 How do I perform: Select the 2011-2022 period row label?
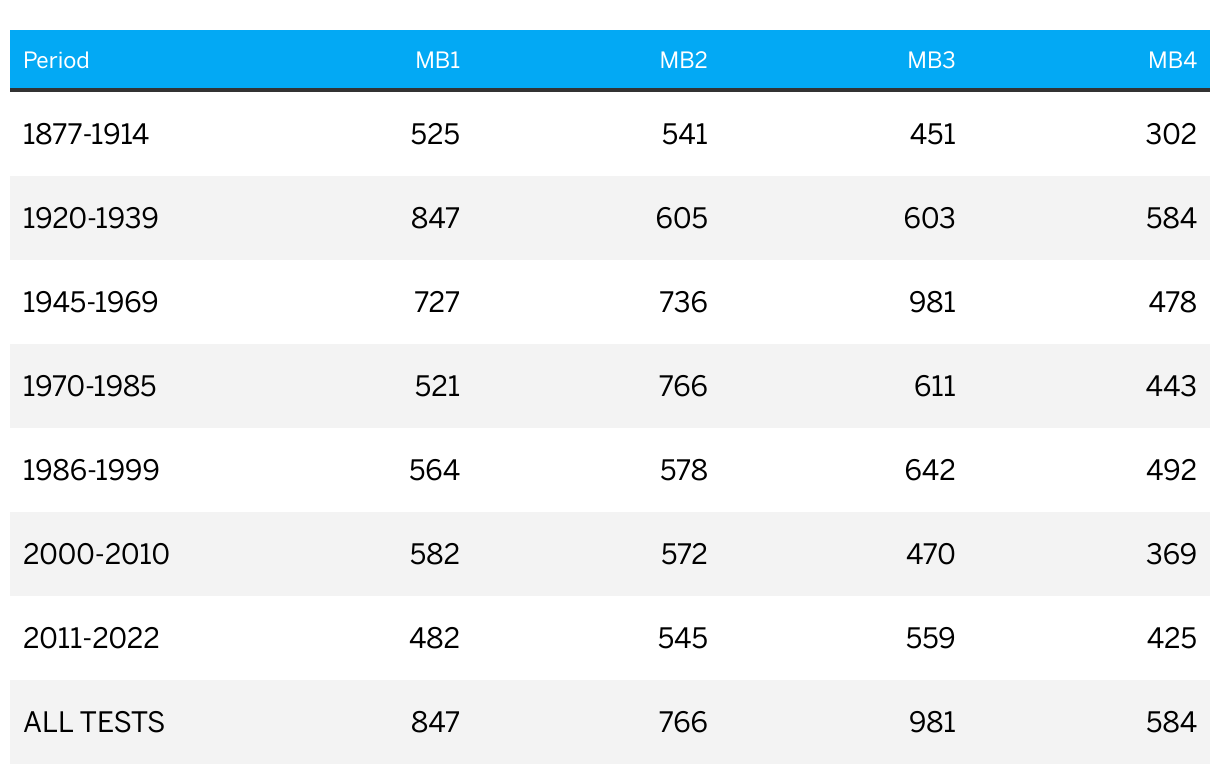tap(91, 638)
